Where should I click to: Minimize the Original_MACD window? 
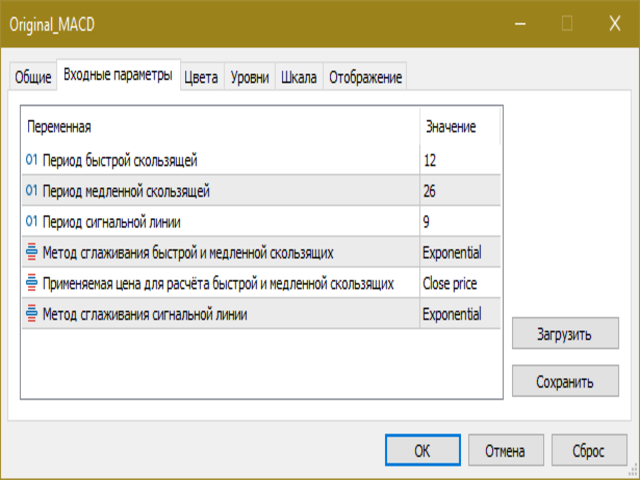pyautogui.click(x=520, y=24)
